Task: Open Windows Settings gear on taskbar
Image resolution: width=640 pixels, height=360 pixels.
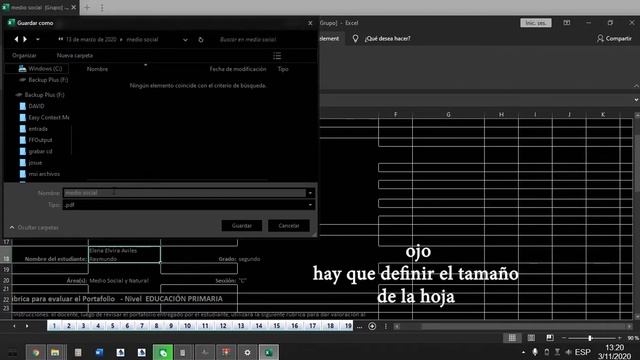Action: (x=247, y=352)
